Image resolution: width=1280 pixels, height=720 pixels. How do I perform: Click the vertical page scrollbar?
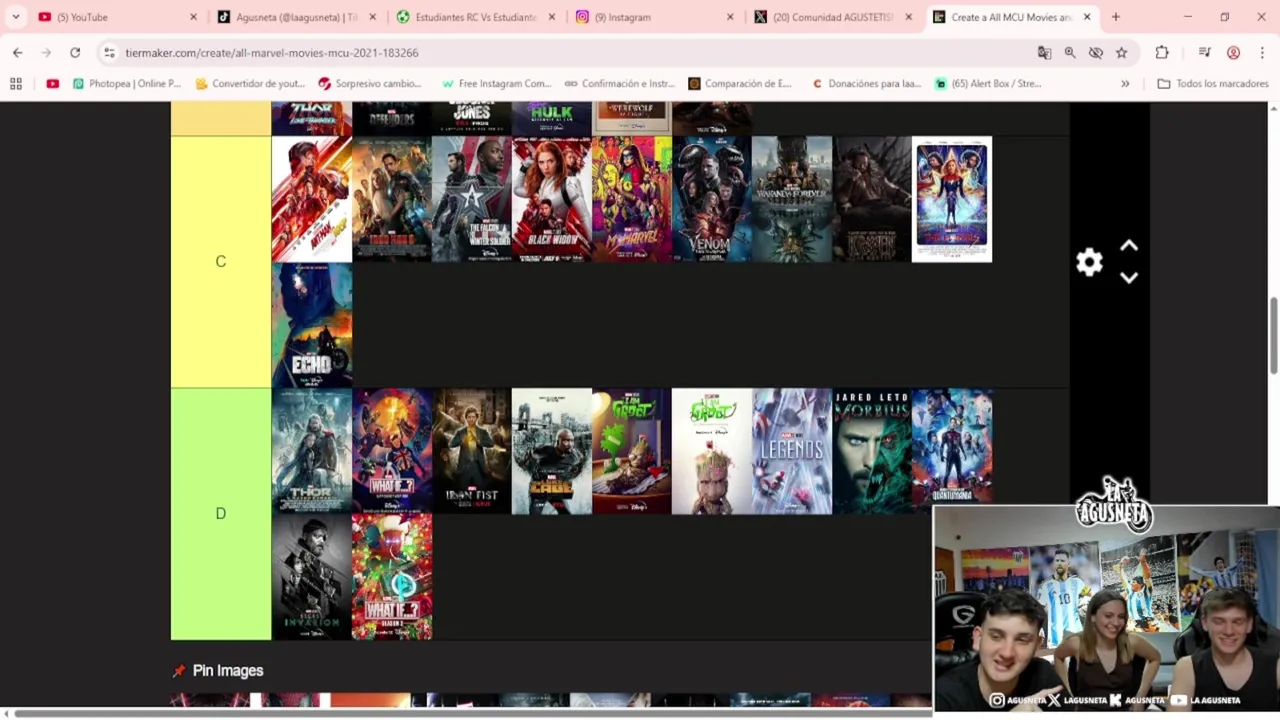pos(1274,335)
